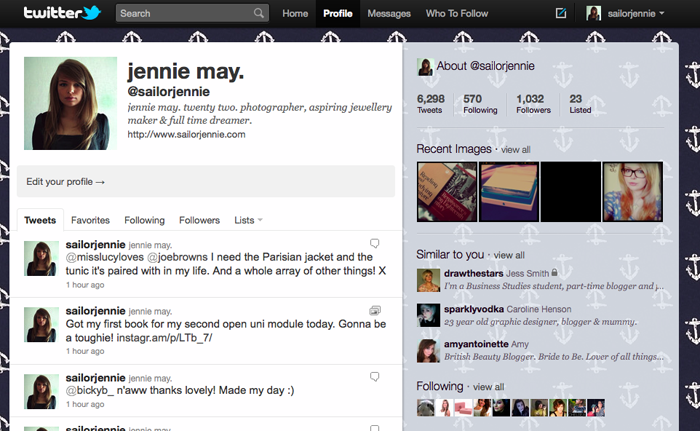Screen dimensions: 700x431
Task: Click the large jennie may profile photo
Action: point(71,103)
